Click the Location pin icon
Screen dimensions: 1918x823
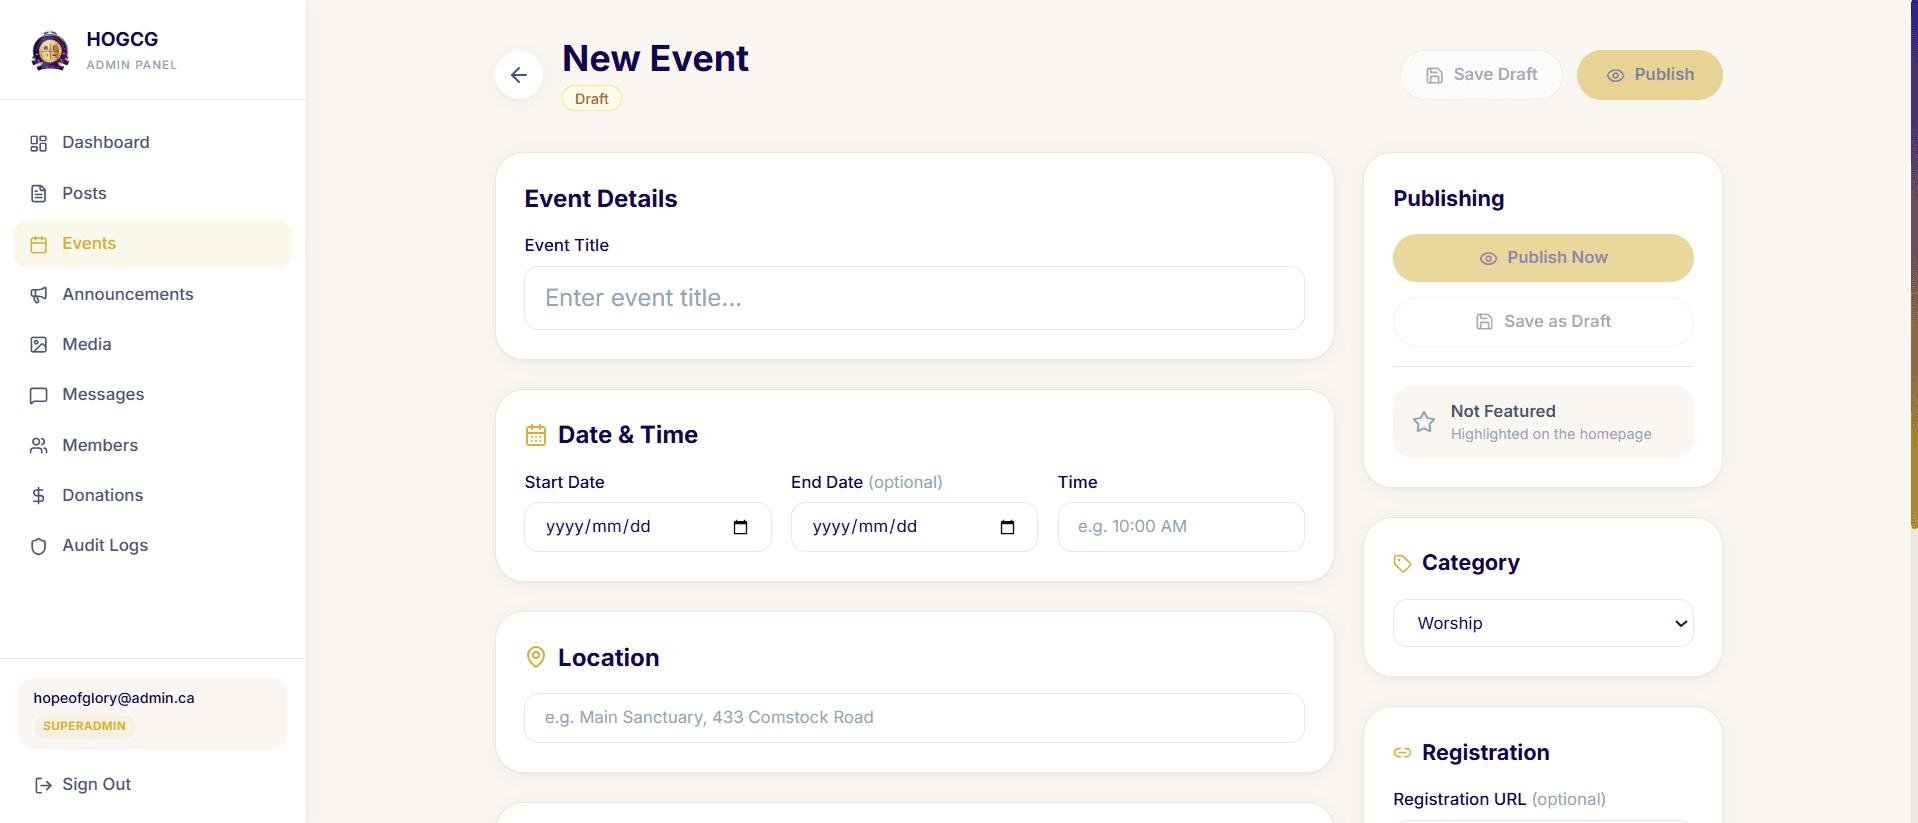536,657
